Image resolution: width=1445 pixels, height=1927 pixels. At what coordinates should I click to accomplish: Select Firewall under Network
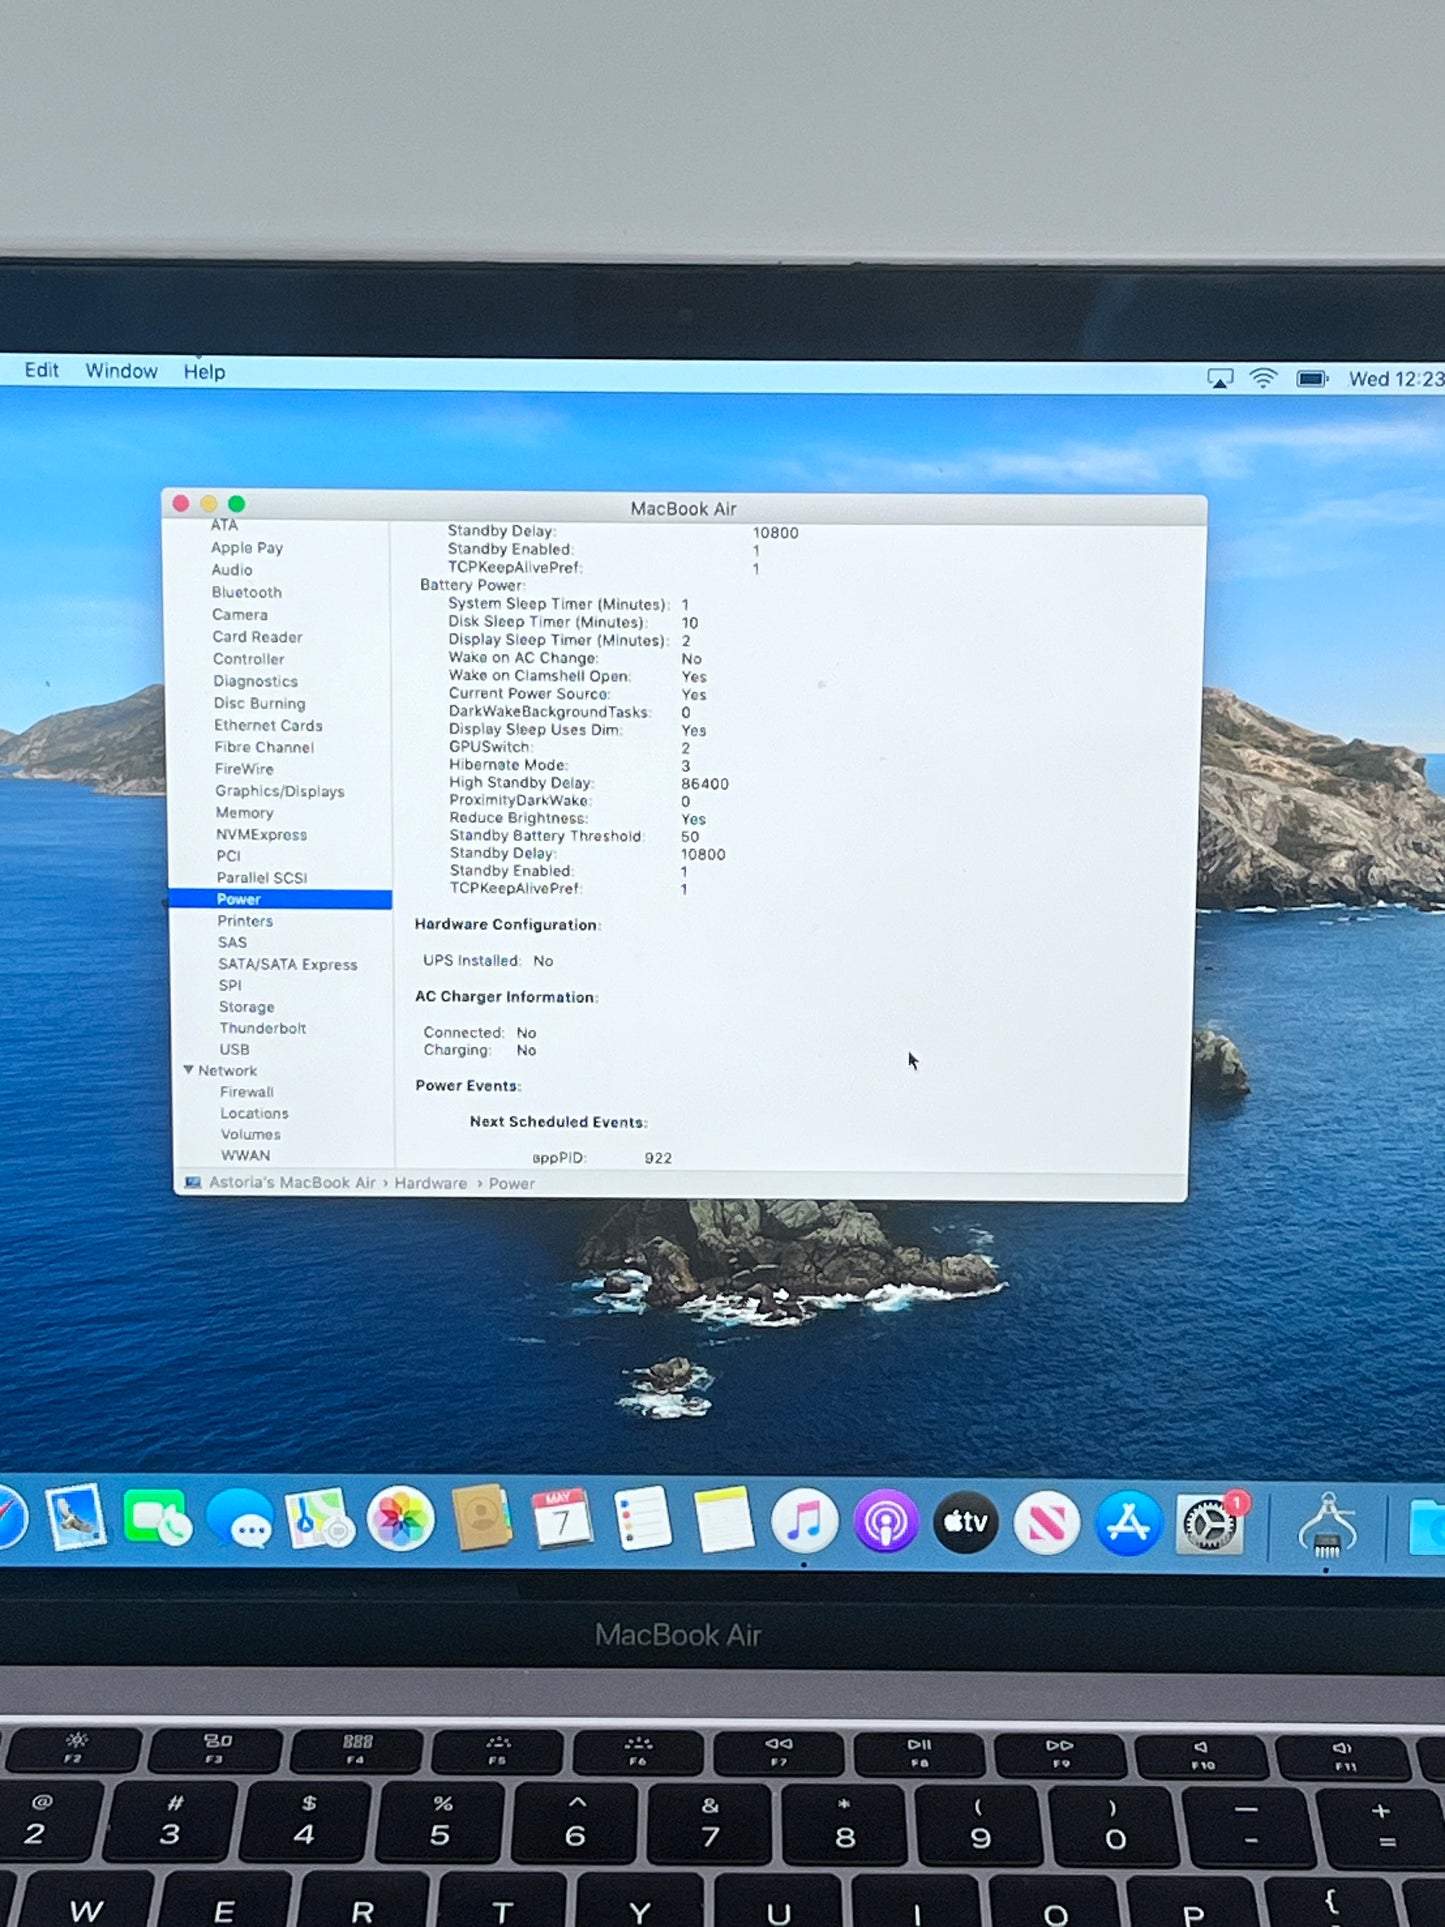tap(247, 1092)
